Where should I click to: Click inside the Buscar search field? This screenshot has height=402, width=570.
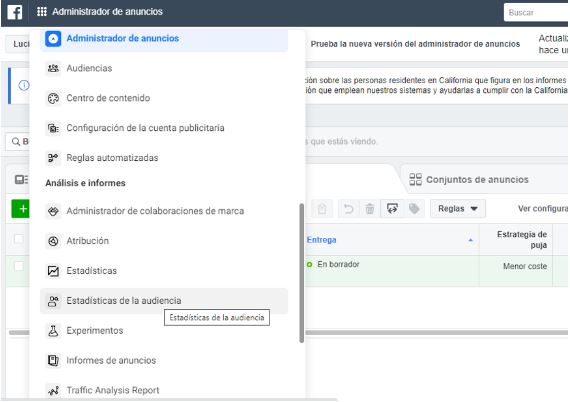[x=536, y=13]
